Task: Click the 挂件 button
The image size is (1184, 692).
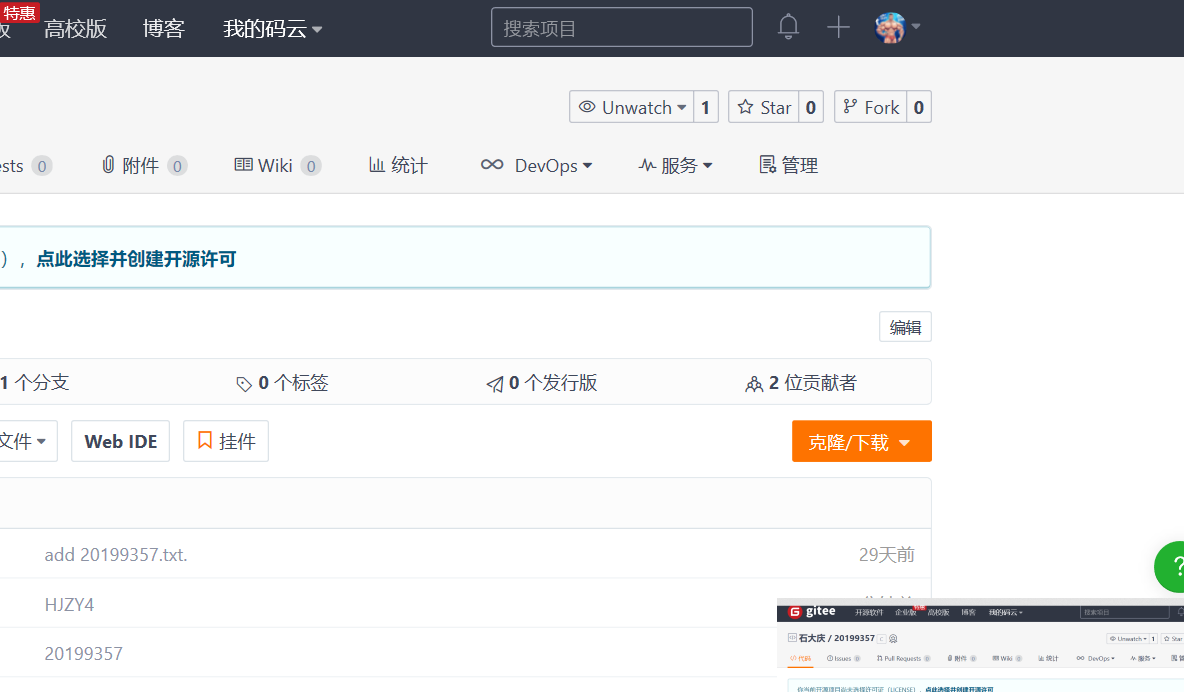Action: pos(226,441)
